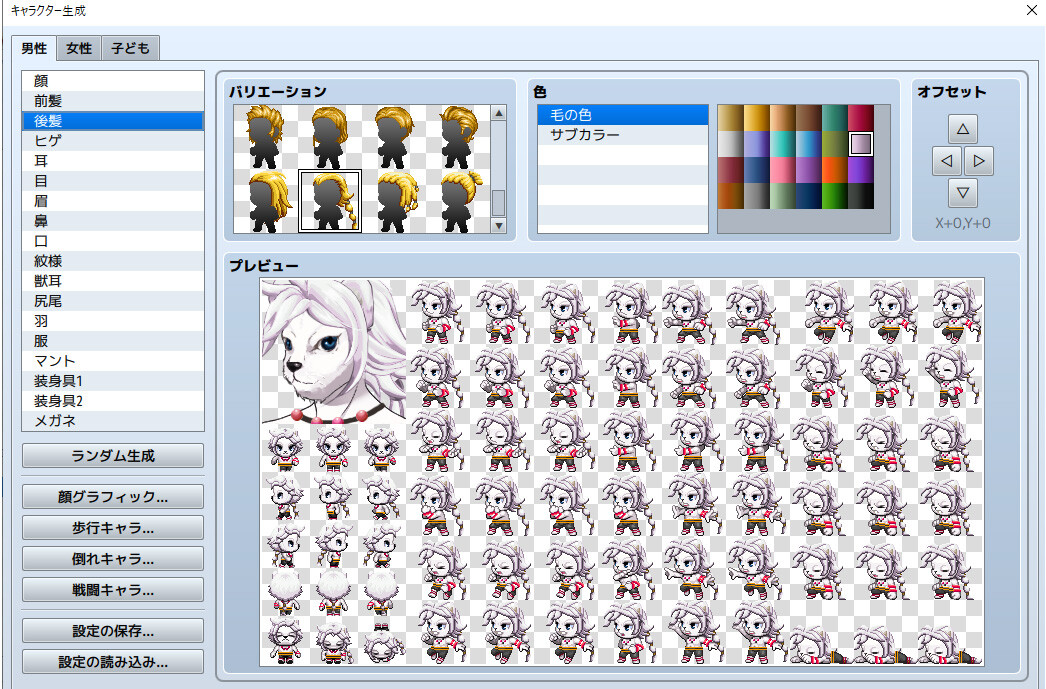Viewport: 1046px width, 689px height.
Task: Select 服 in the parts list
Action: tap(112, 340)
